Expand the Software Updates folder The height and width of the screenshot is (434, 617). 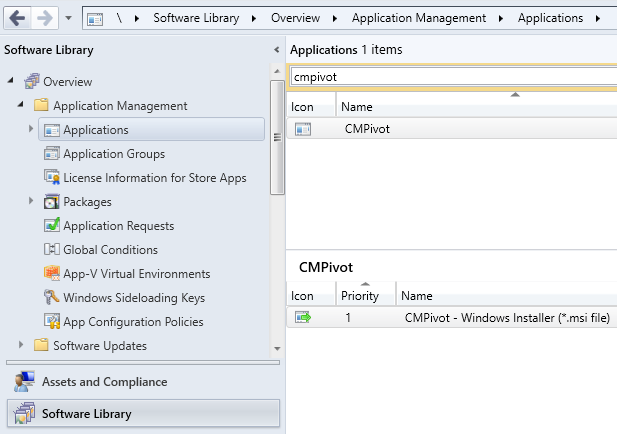[x=21, y=346]
